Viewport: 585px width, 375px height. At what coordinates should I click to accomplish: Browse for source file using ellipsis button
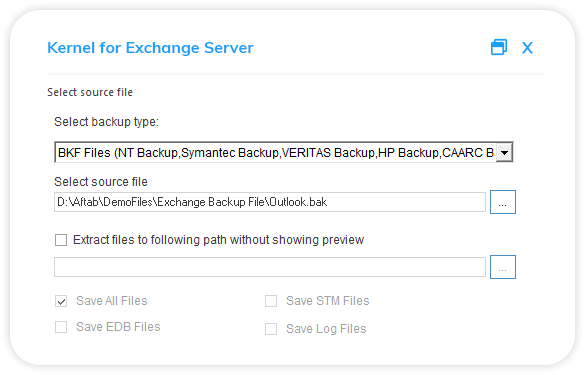pyautogui.click(x=503, y=202)
